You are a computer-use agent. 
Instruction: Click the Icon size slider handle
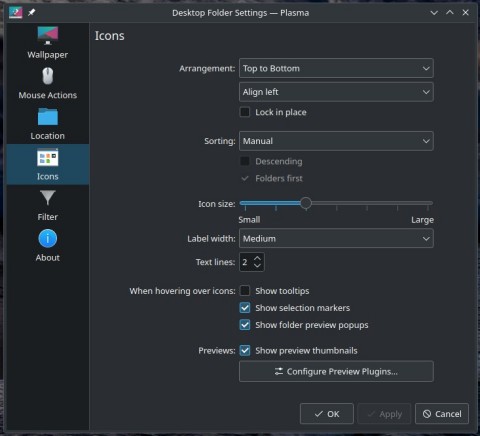coord(306,203)
